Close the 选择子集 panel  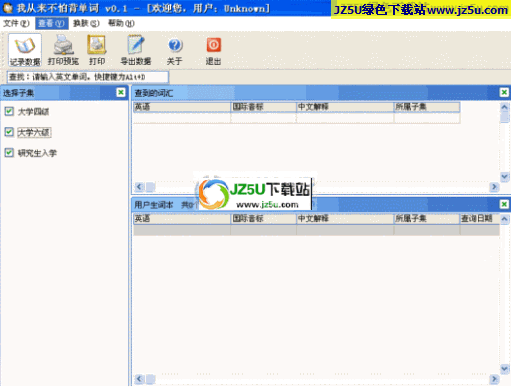(x=121, y=92)
